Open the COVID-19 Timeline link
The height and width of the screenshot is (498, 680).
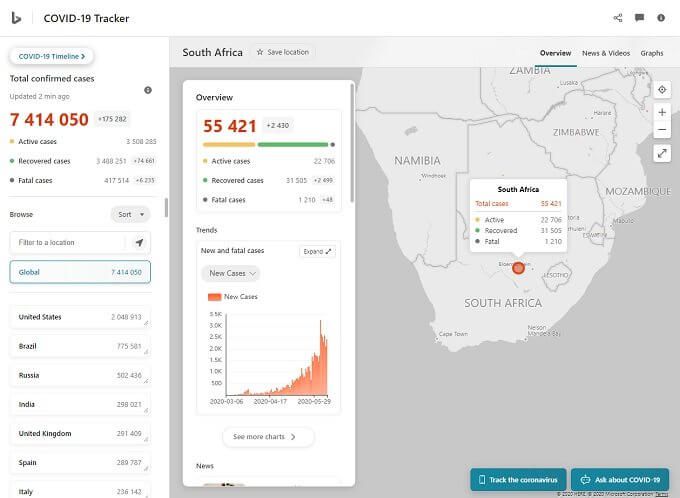point(52,56)
